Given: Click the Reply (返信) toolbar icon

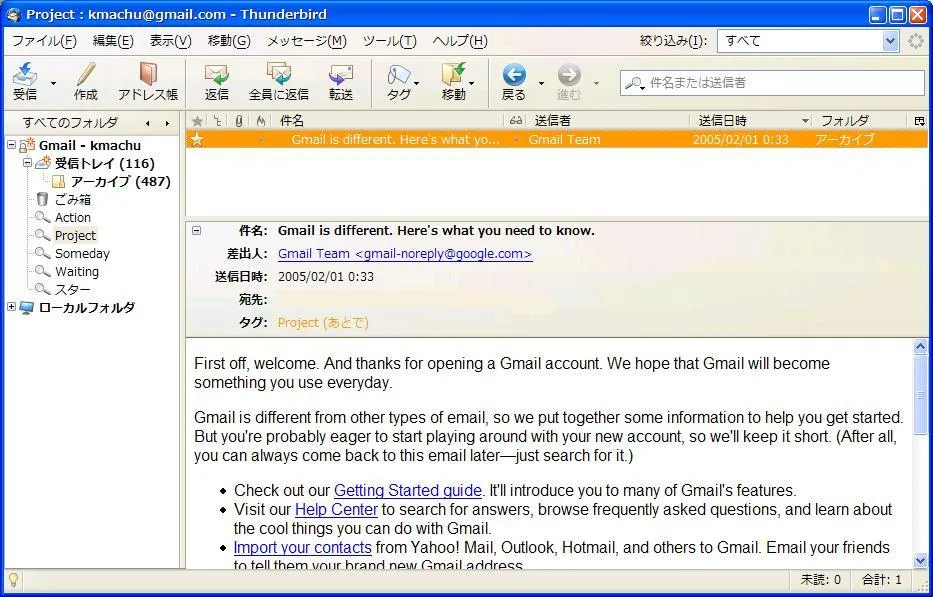Looking at the screenshot, I should click(x=216, y=75).
